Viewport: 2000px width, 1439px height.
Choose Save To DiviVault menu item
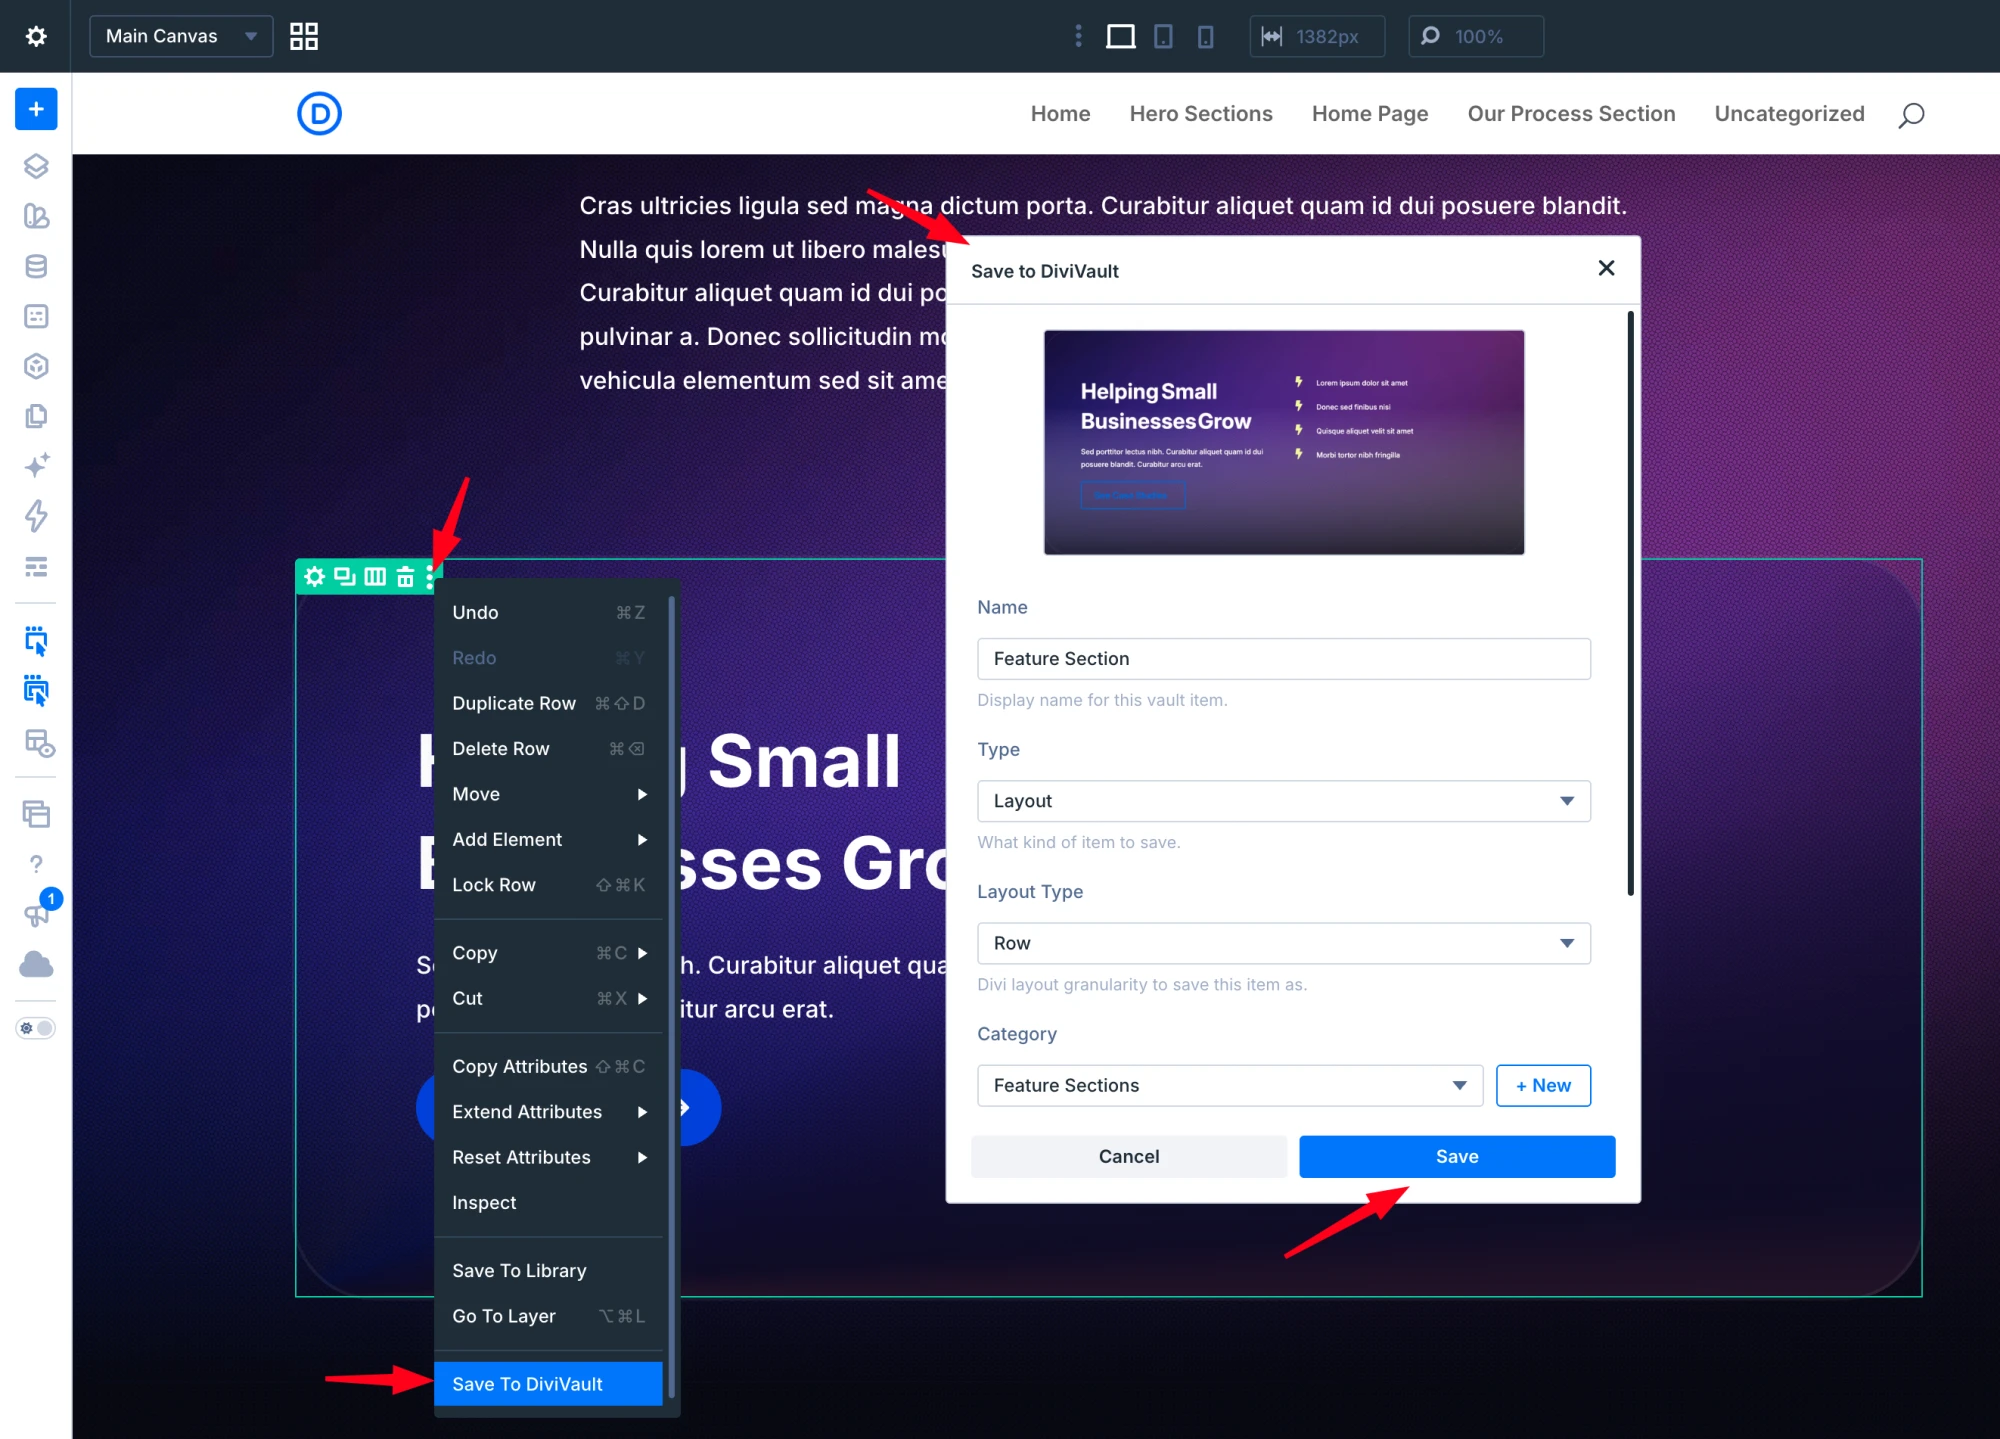coord(548,1384)
